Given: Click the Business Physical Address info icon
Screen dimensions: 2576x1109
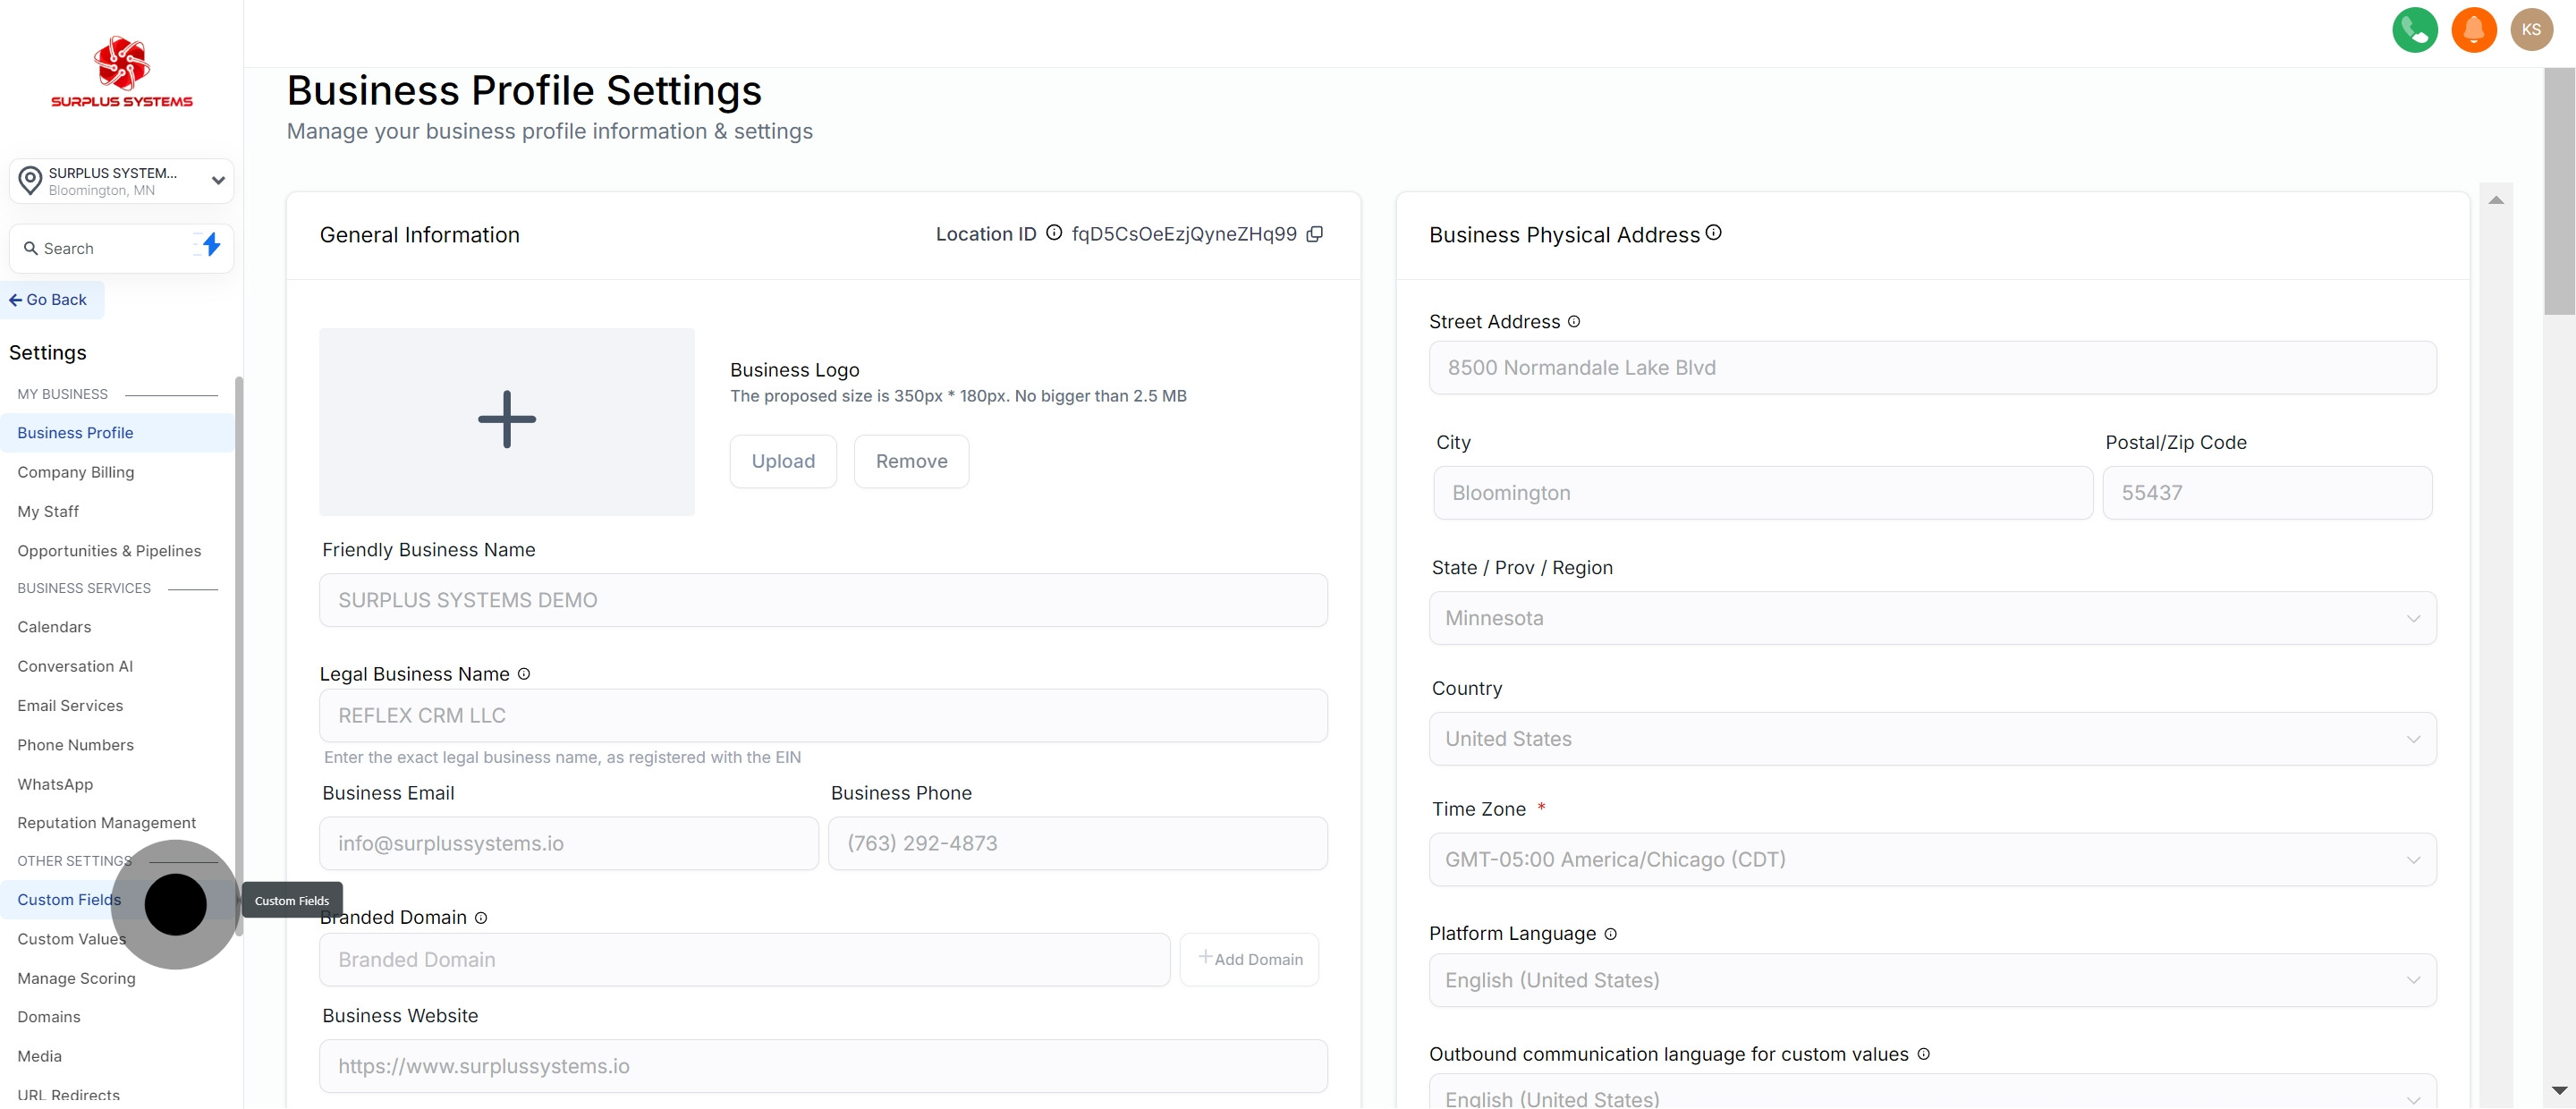Looking at the screenshot, I should 1713,232.
